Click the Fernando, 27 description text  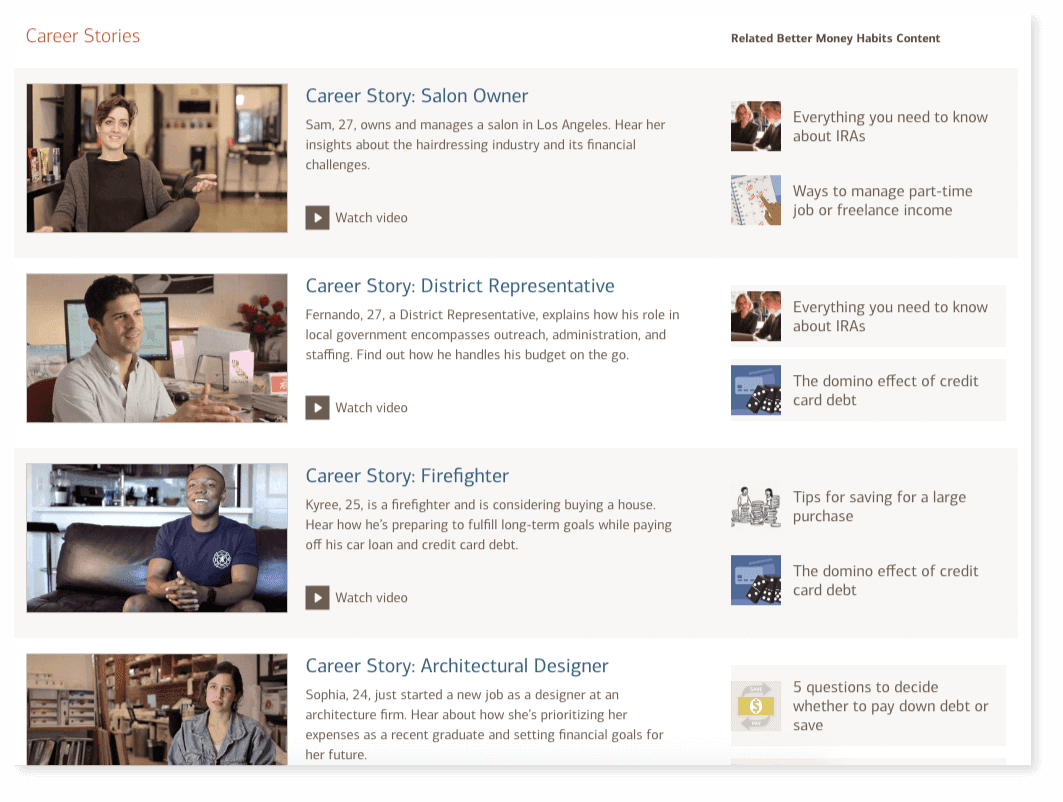click(x=492, y=334)
